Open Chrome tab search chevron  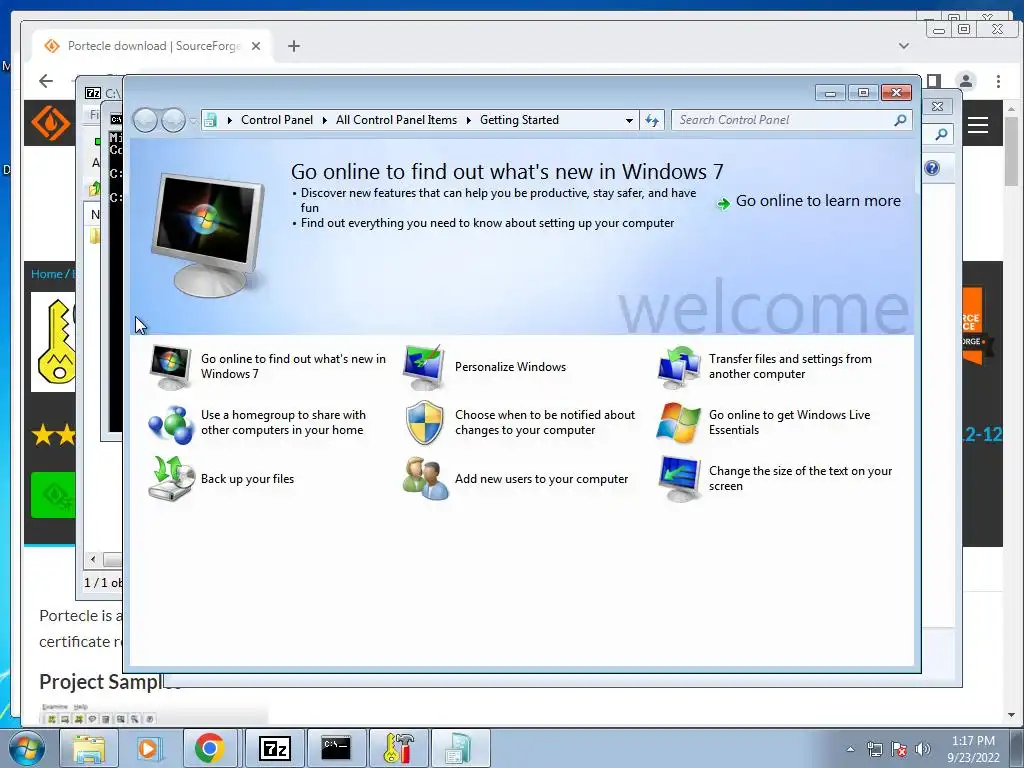[904, 46]
